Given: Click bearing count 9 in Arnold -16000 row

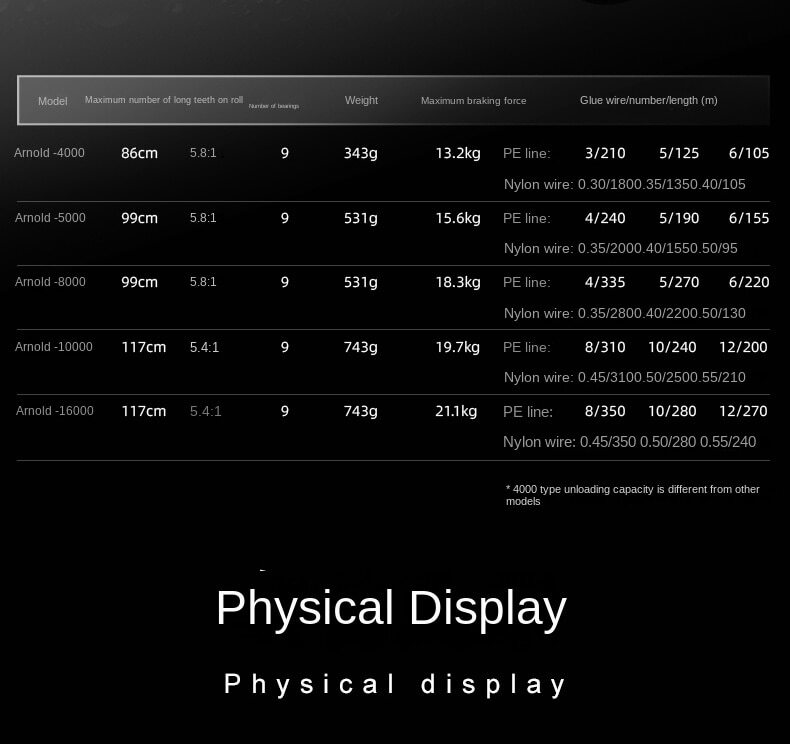Looking at the screenshot, I should (x=285, y=411).
